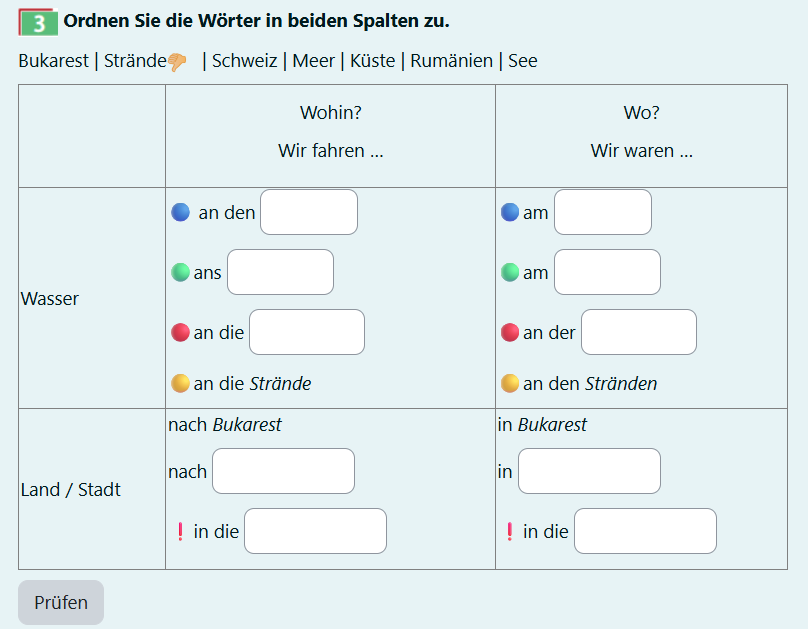Click the first 'am' input field with blue dot
Image resolution: width=808 pixels, height=629 pixels.
coord(603,212)
